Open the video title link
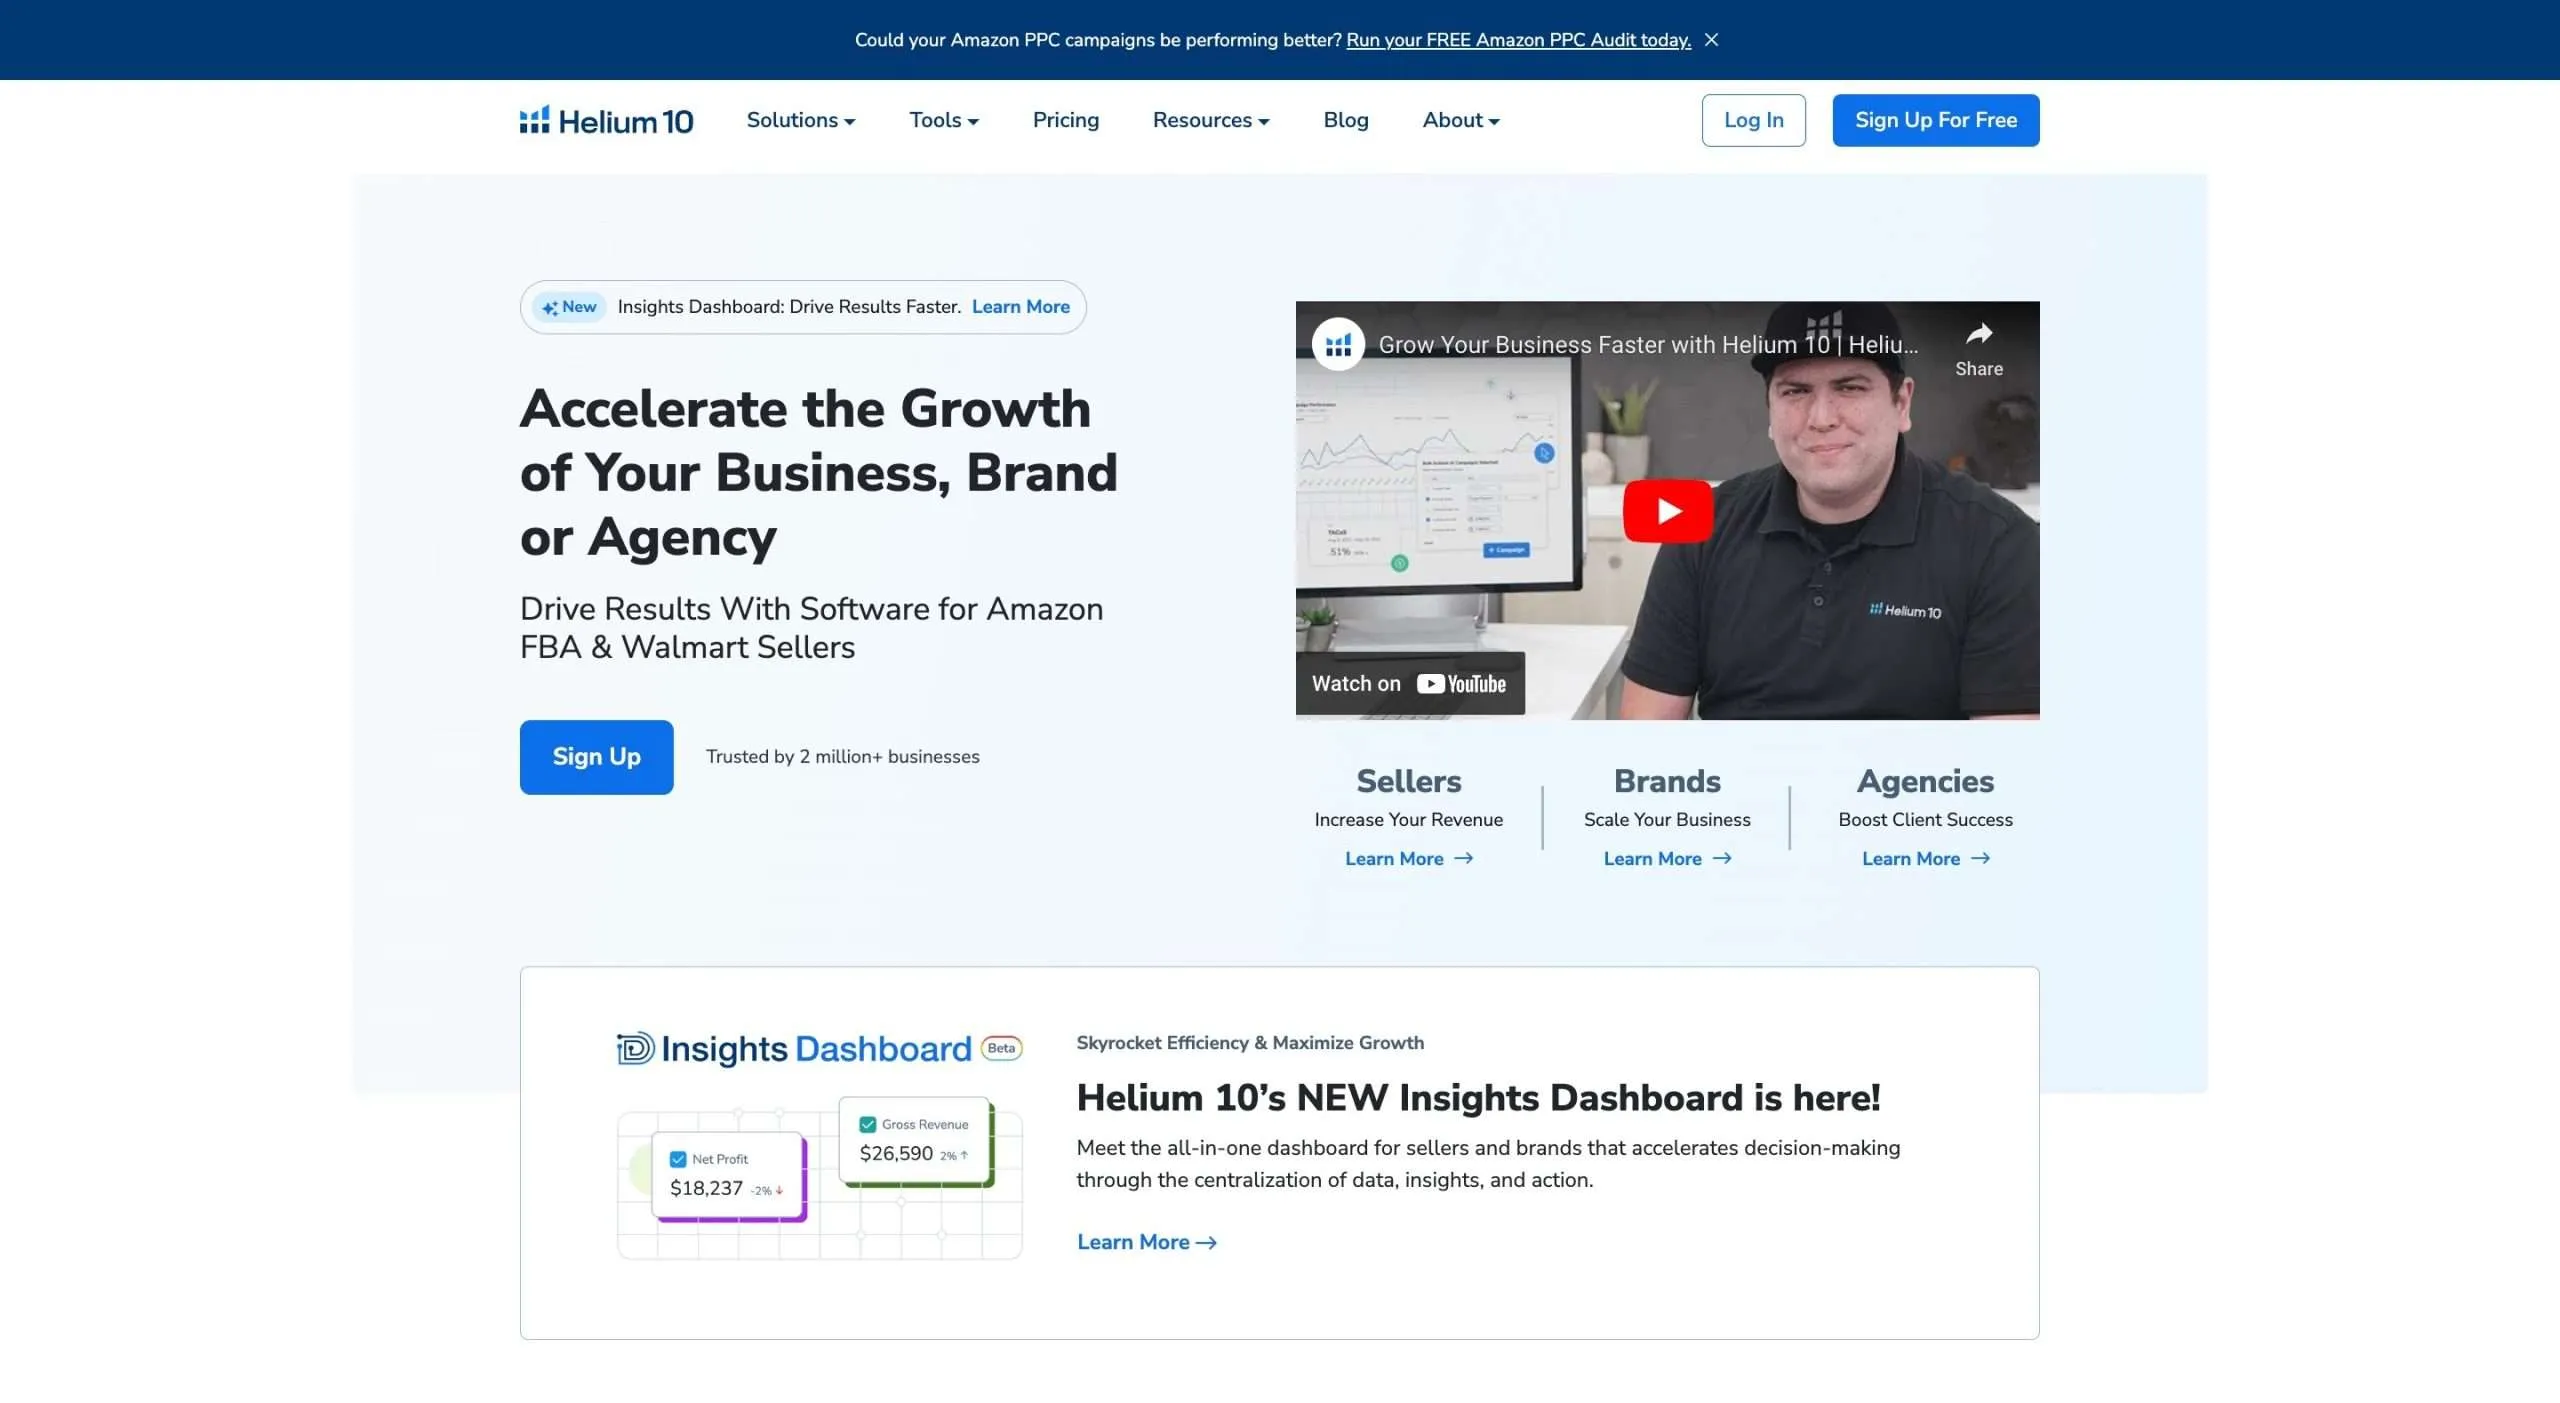Viewport: 2560px width, 1403px height. point(1647,345)
